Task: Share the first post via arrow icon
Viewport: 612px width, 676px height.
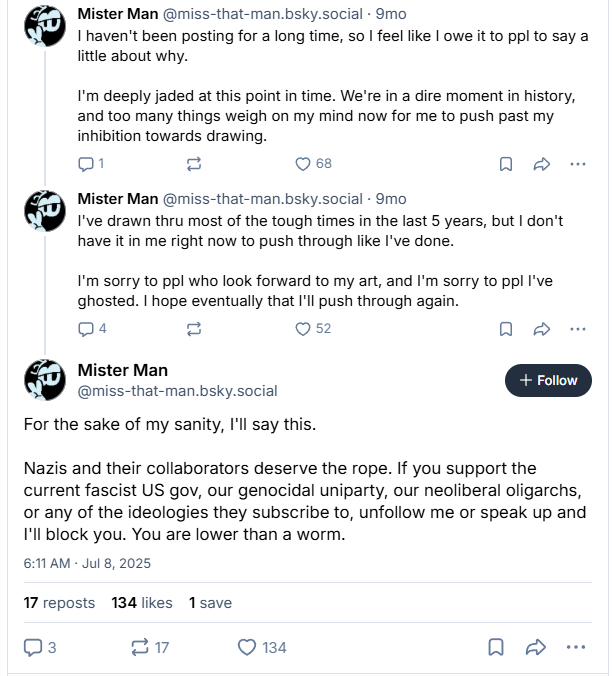Action: pos(541,163)
